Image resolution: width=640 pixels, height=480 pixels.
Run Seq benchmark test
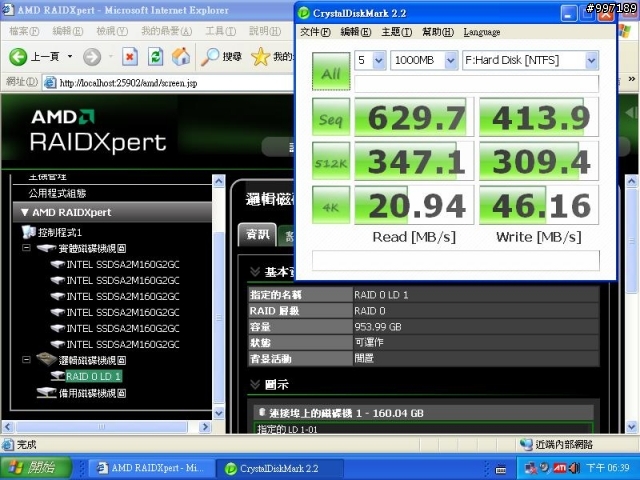click(x=331, y=117)
